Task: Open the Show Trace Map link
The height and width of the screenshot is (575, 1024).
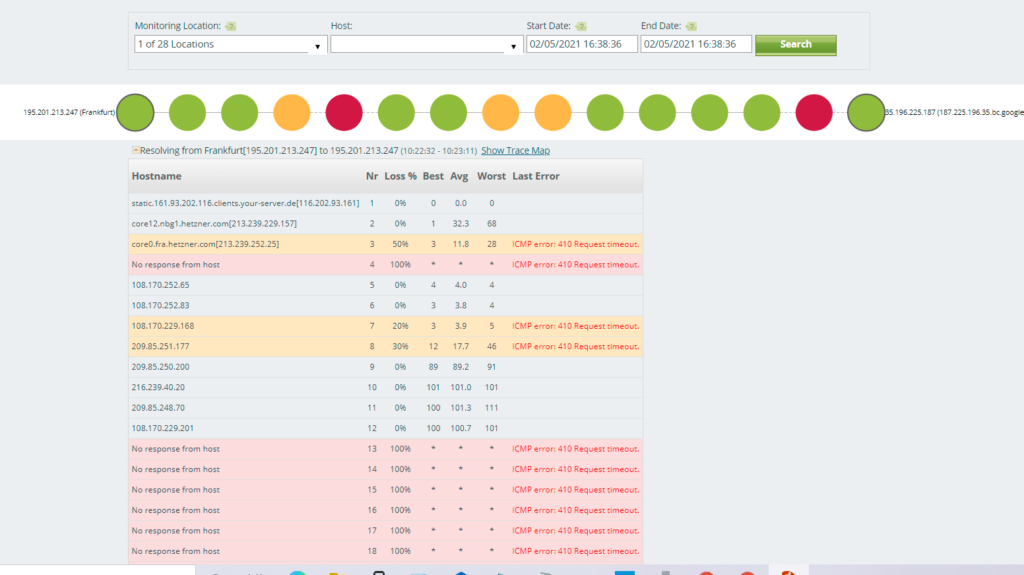Action: (x=515, y=151)
